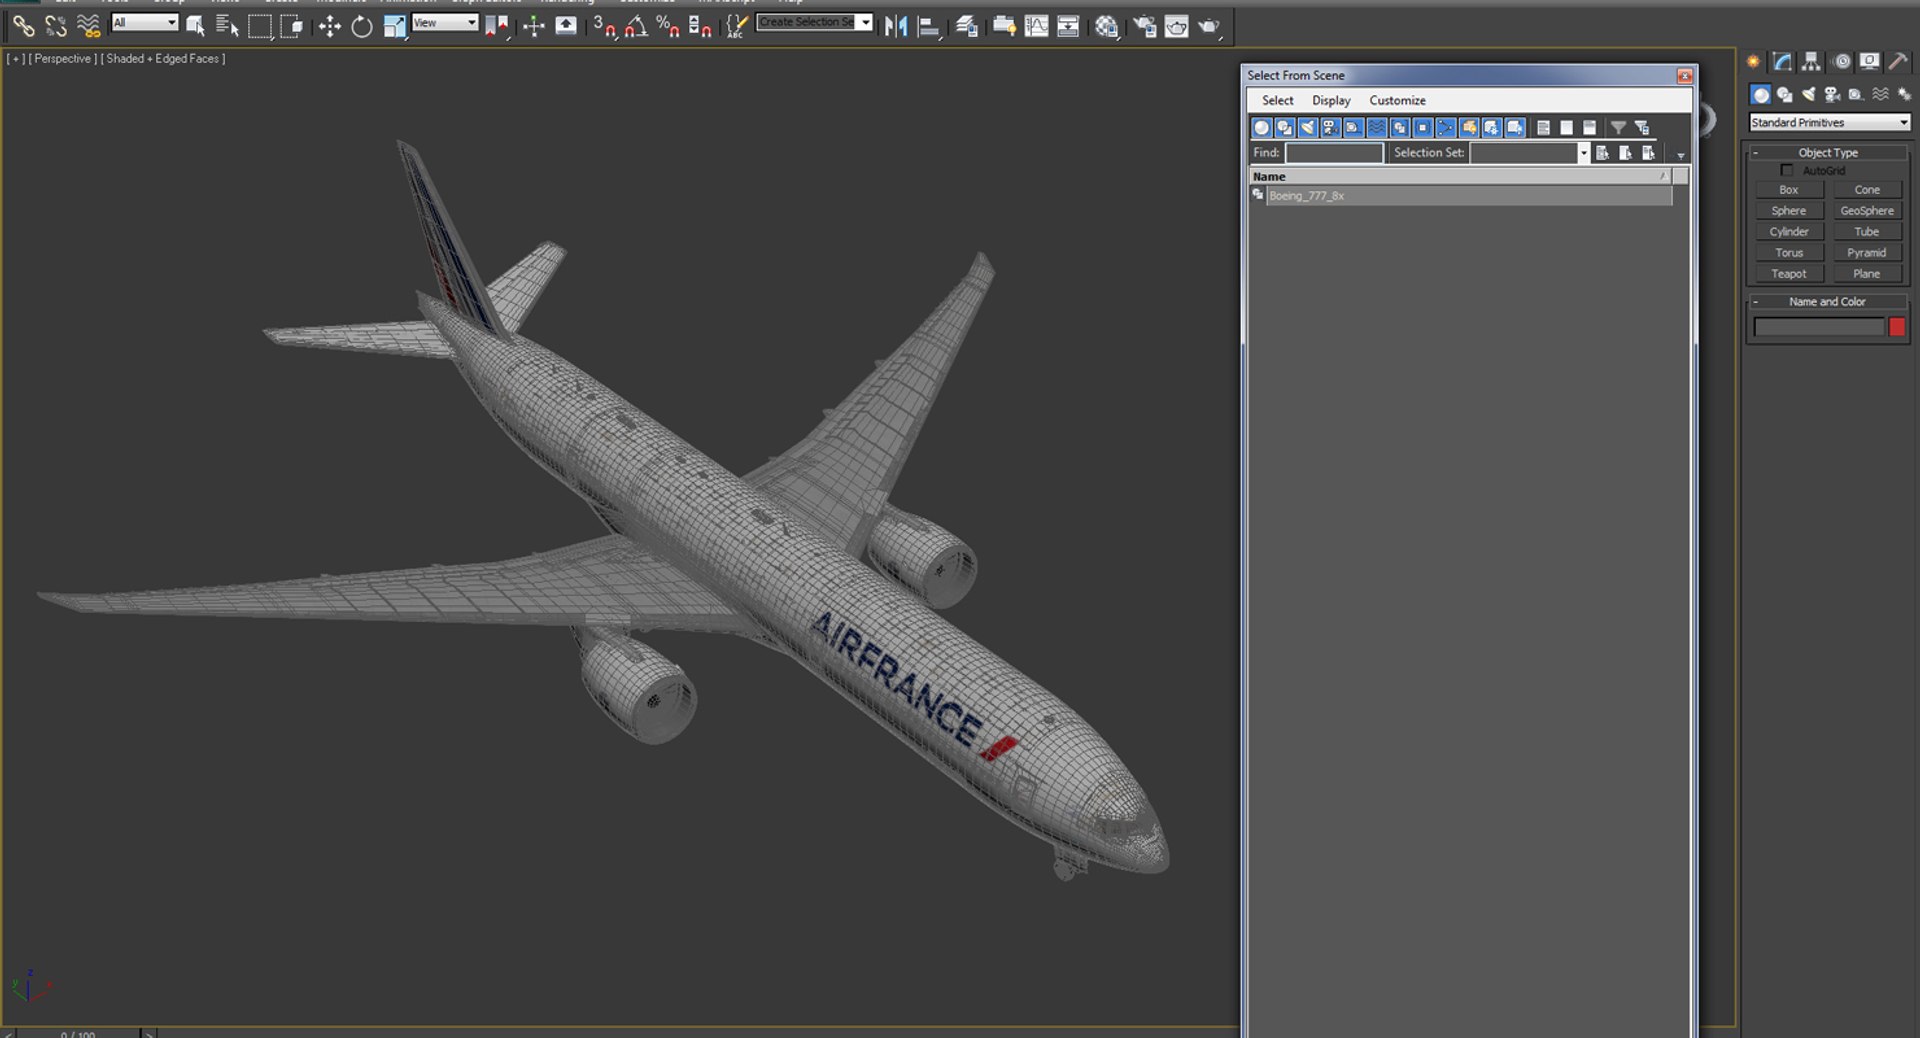1920x1038 pixels.
Task: Click the GeoSphere primitive button
Action: [1866, 211]
